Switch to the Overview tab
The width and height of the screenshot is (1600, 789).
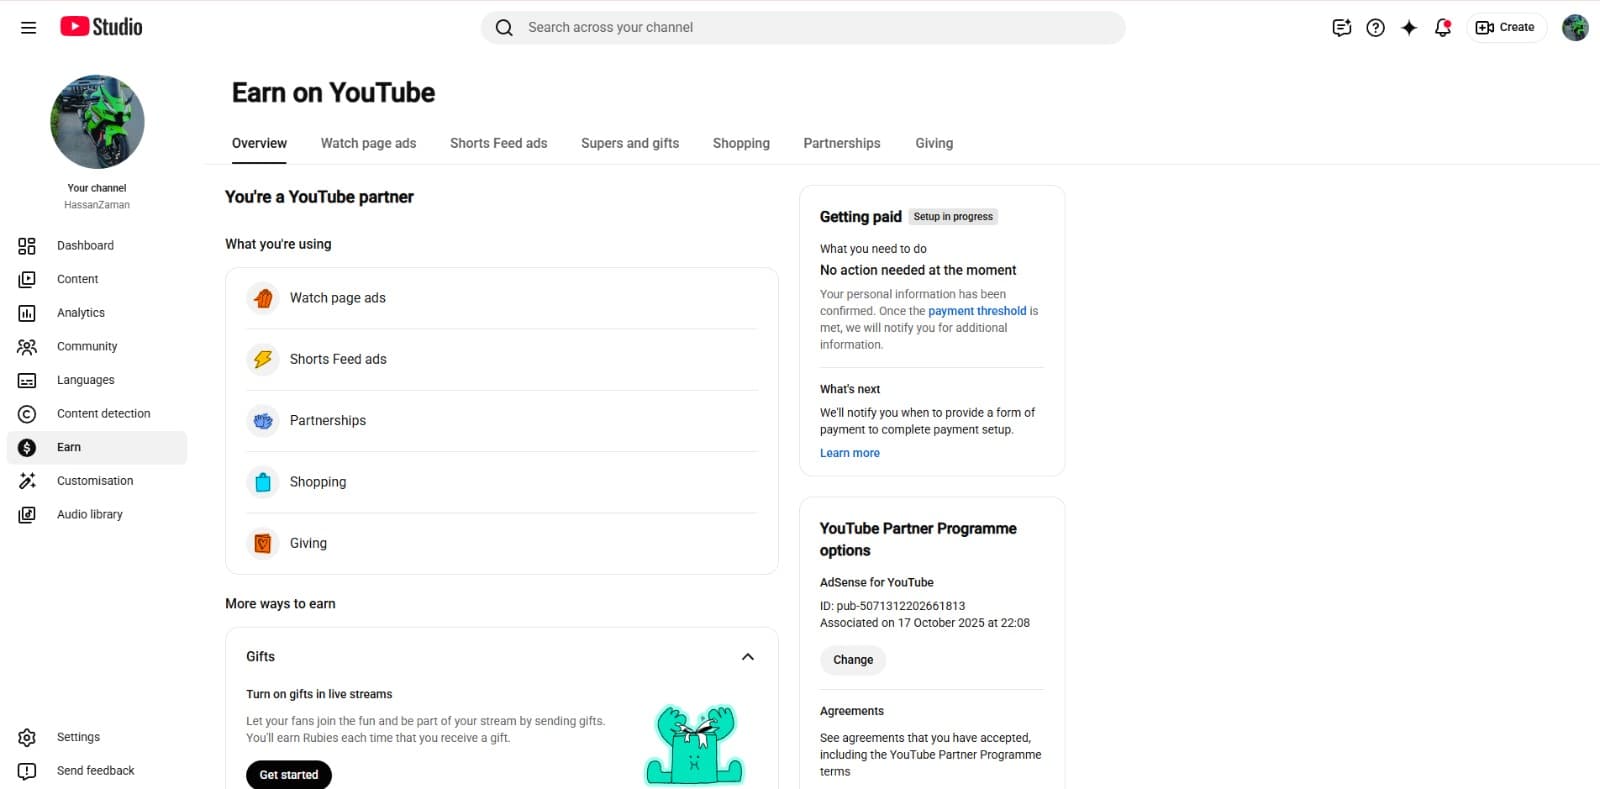(259, 143)
